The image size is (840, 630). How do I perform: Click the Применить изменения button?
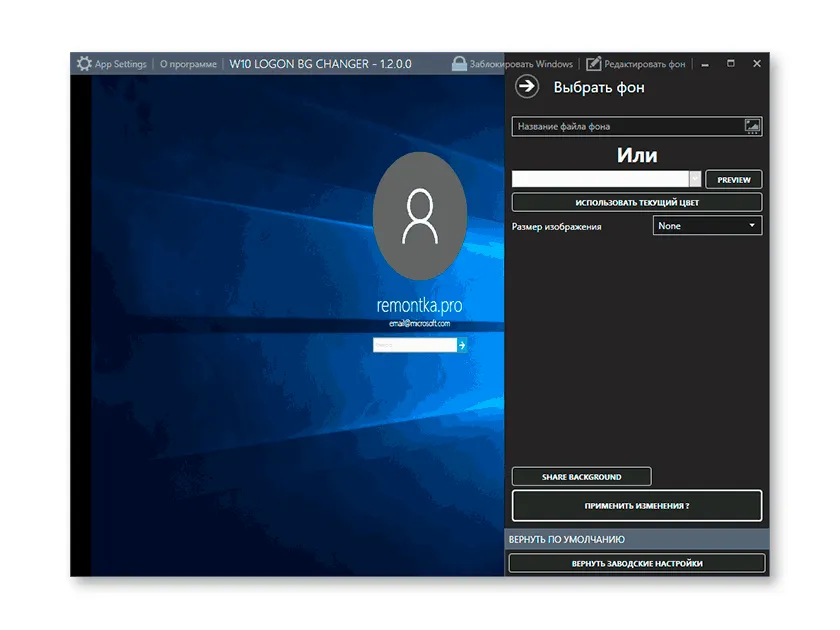tap(637, 506)
